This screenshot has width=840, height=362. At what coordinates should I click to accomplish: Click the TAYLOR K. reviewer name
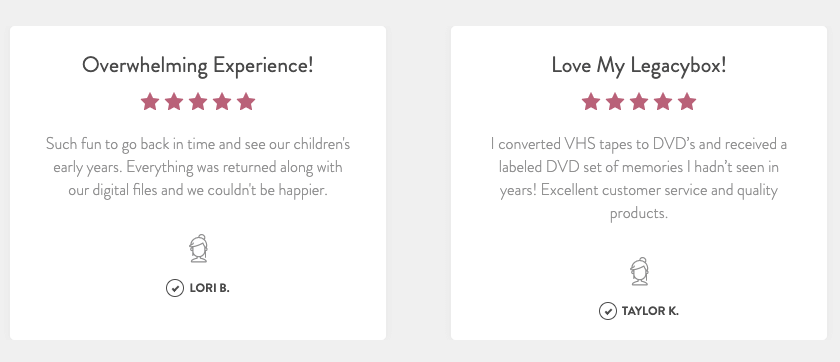(650, 311)
